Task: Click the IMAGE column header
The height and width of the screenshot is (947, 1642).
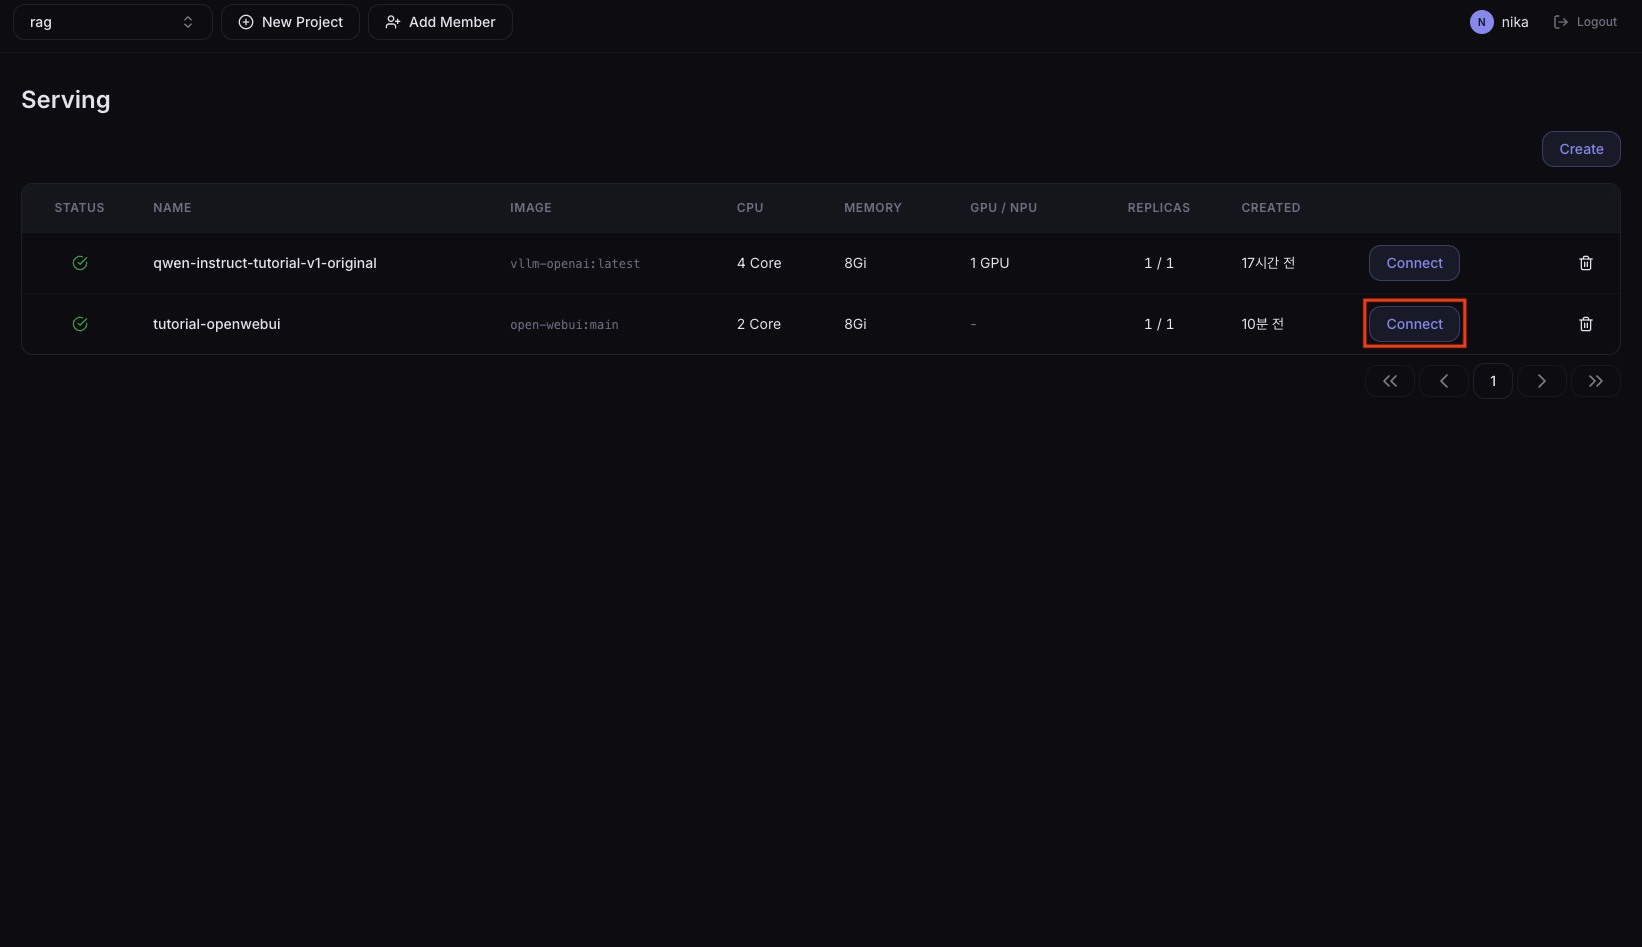Action: click(x=531, y=208)
